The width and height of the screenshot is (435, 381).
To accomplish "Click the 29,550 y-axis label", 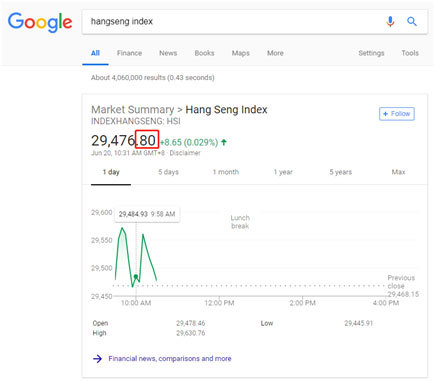I will 102,240.
